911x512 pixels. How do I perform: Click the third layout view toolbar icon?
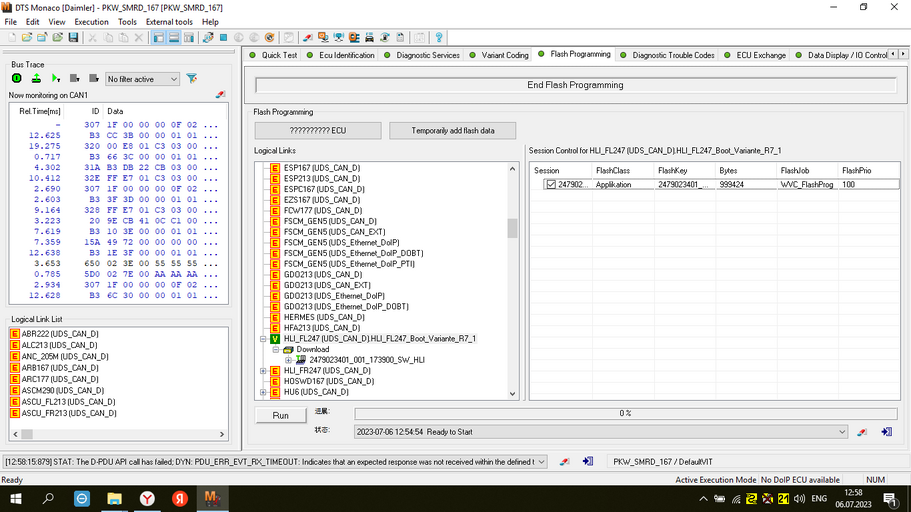(189, 38)
